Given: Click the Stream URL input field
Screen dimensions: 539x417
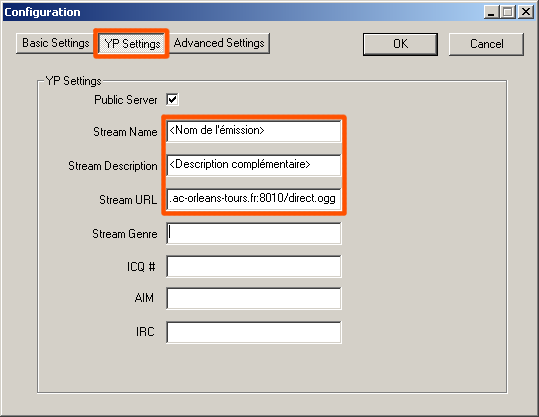Looking at the screenshot, I should tap(254, 199).
